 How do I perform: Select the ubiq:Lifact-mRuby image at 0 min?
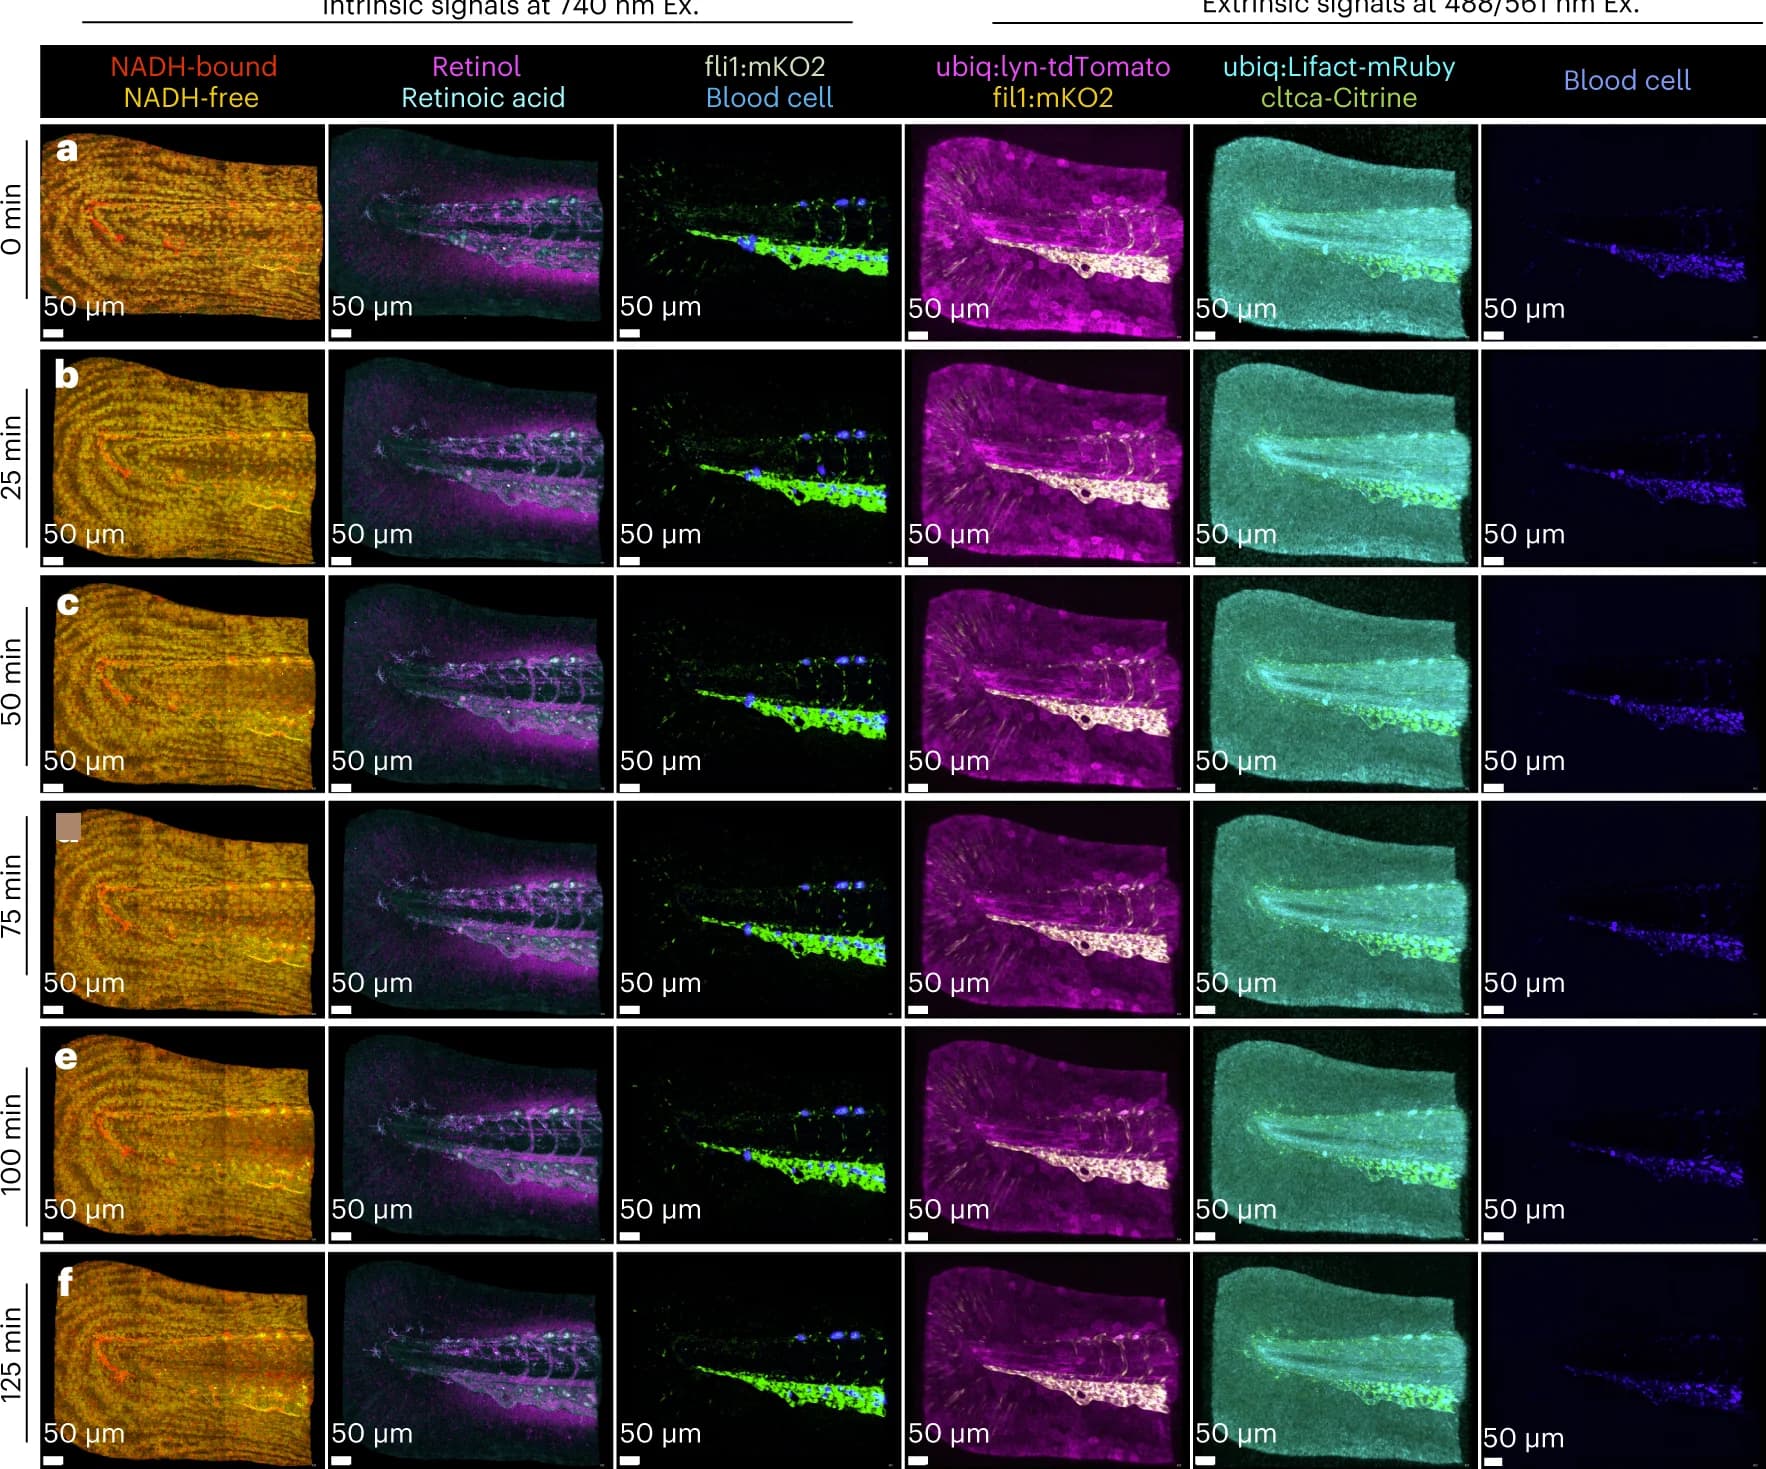pyautogui.click(x=1335, y=232)
